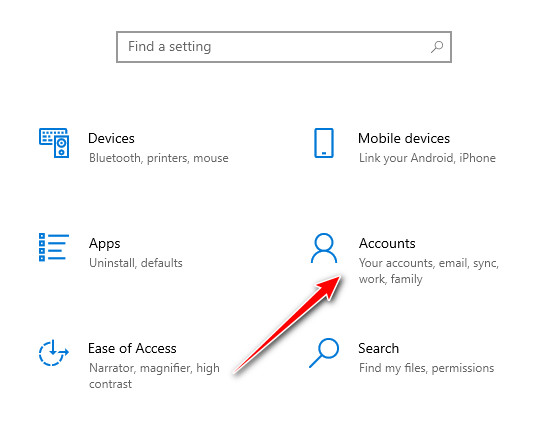Viewport: 549px width, 426px height.
Task: Click the Devices keyboard and speaker icon
Action: tap(54, 143)
